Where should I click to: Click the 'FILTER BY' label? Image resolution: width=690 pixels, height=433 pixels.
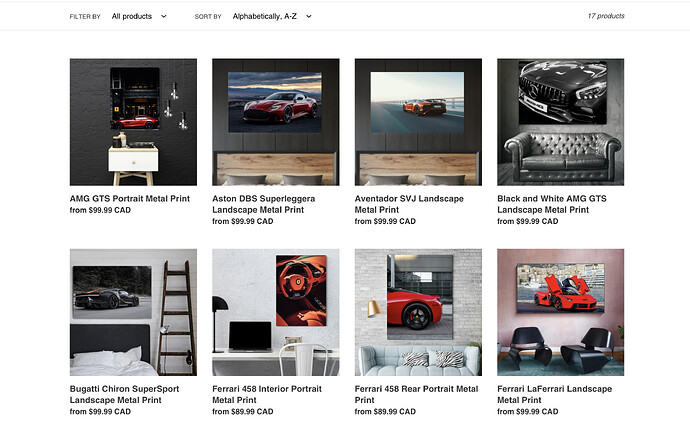click(x=85, y=17)
